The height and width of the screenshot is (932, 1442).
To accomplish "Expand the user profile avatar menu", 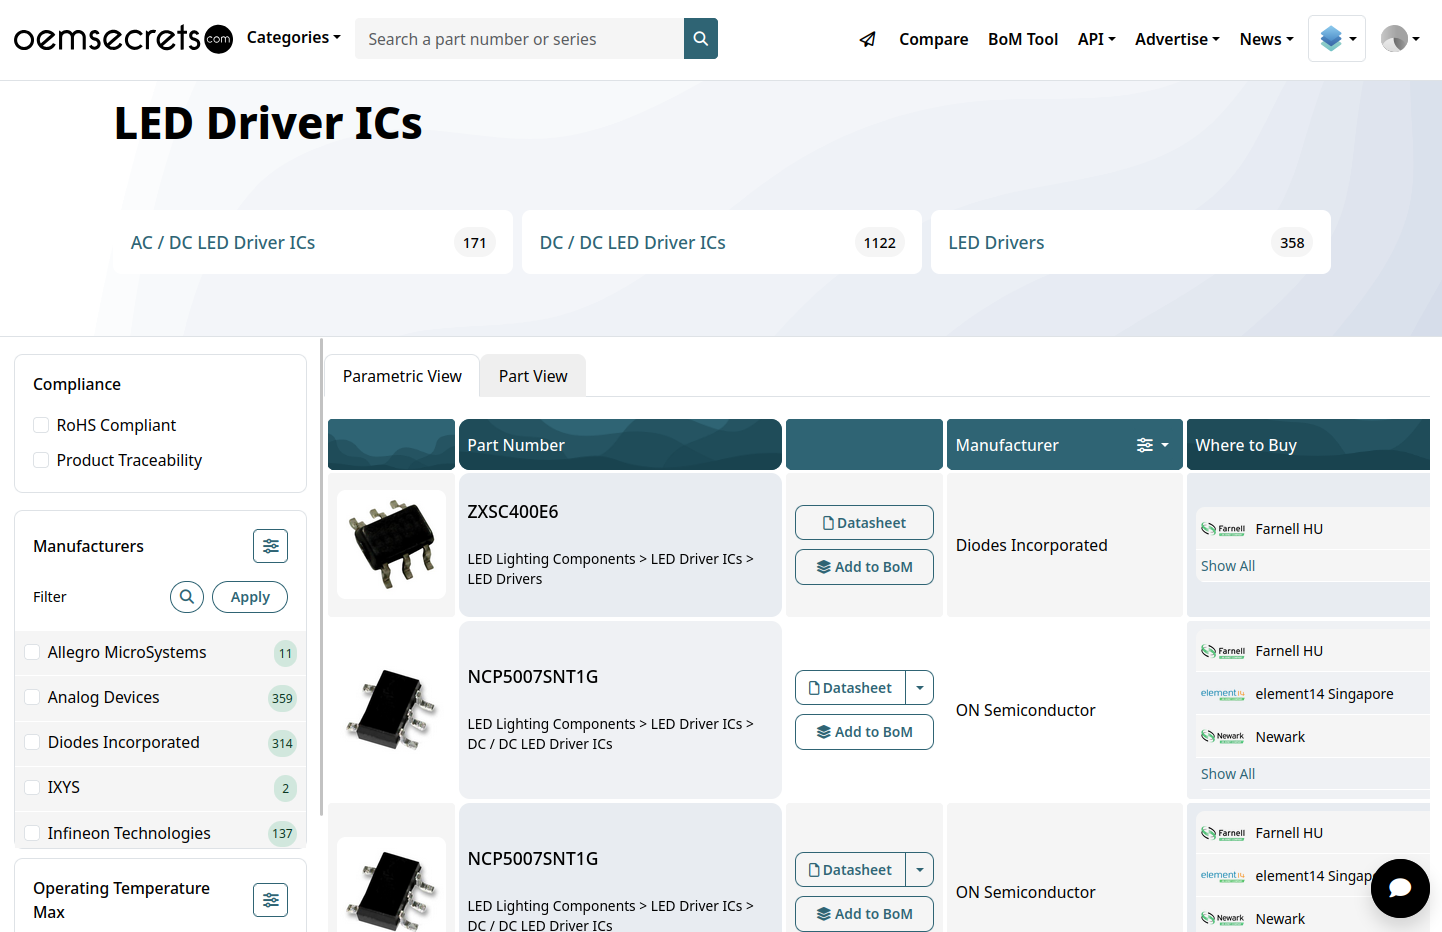I will (1400, 39).
